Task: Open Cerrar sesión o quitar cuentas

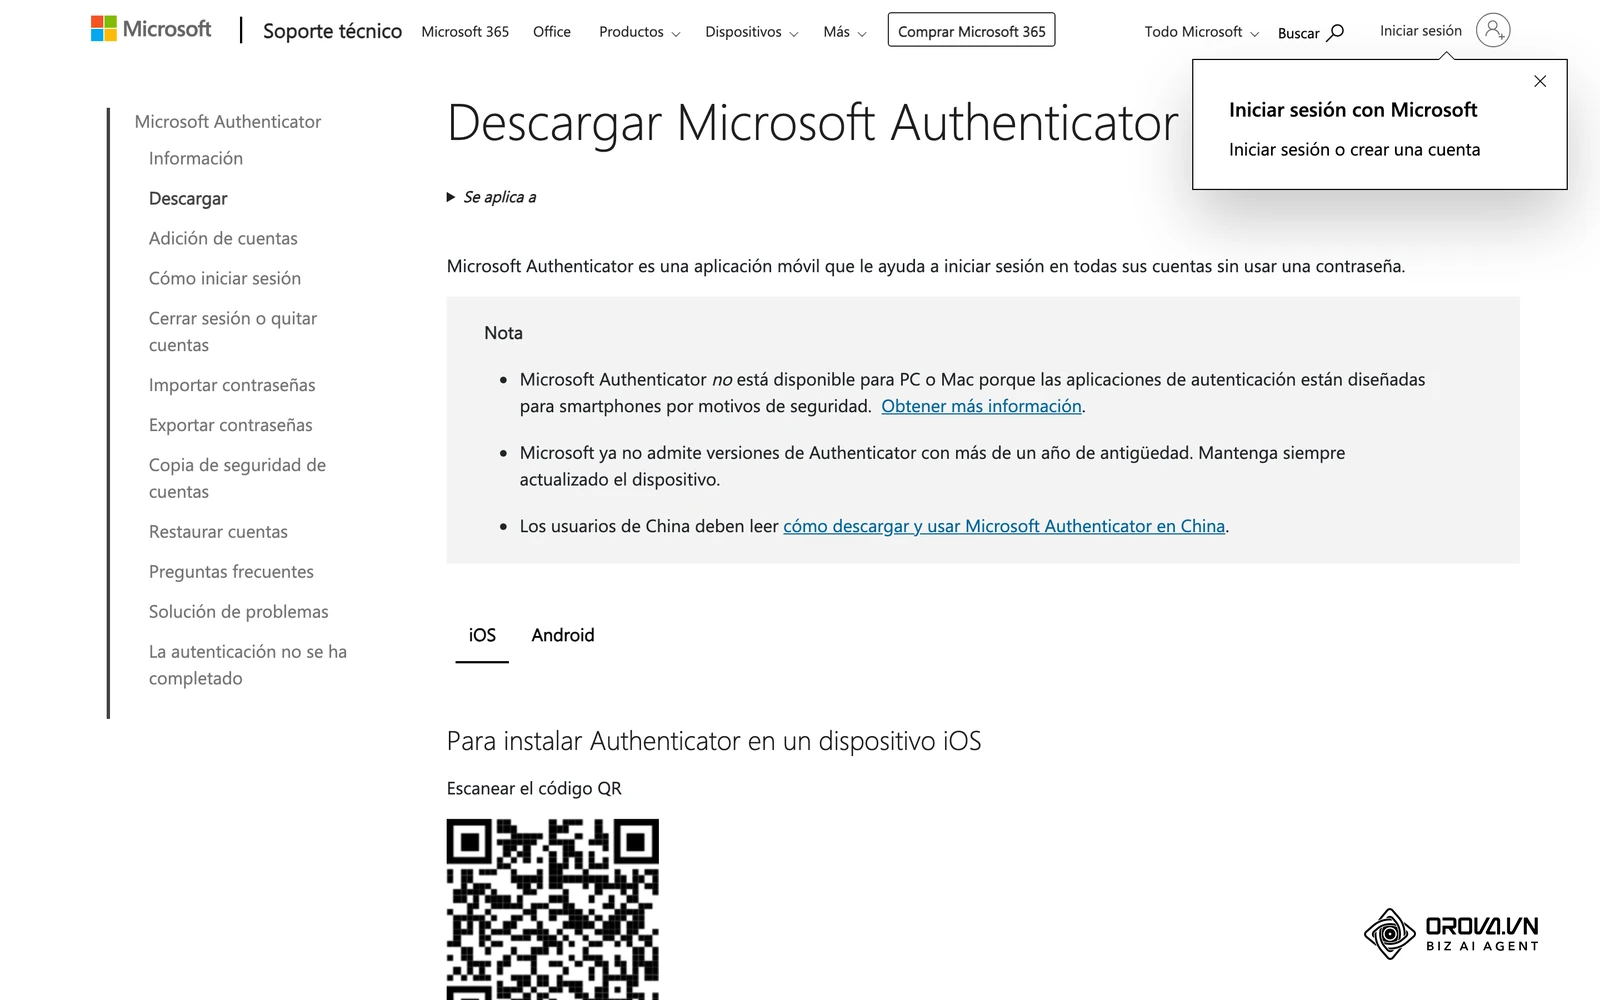Action: [x=233, y=331]
